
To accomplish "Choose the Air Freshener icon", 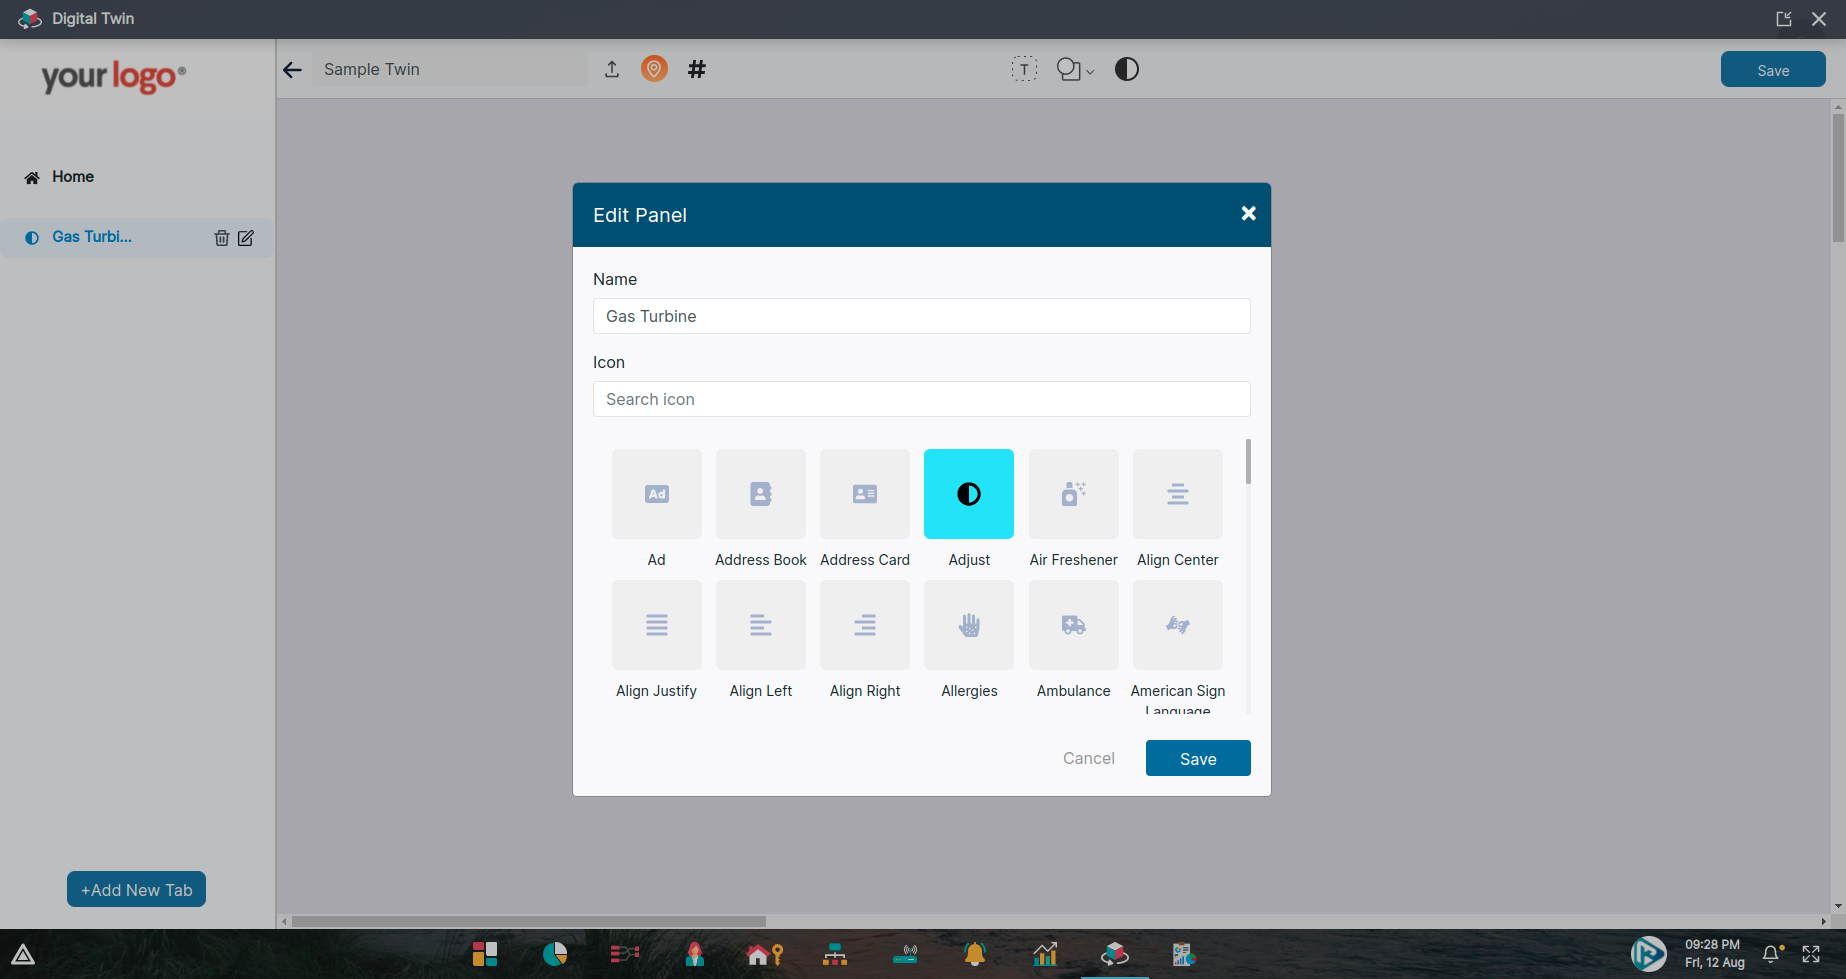I will tap(1073, 494).
